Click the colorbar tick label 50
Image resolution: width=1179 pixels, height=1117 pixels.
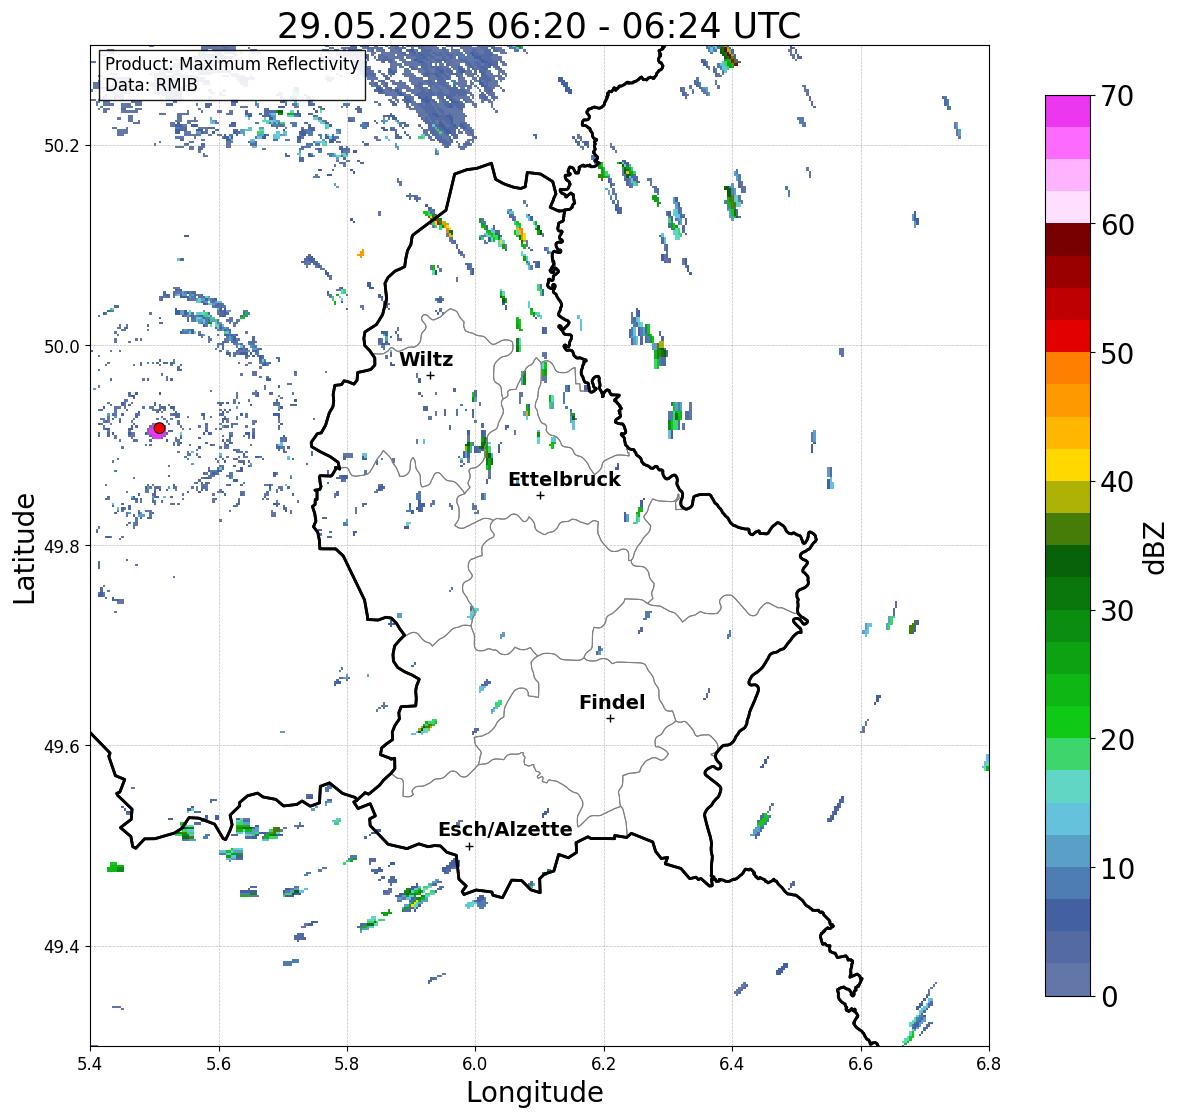(1117, 354)
